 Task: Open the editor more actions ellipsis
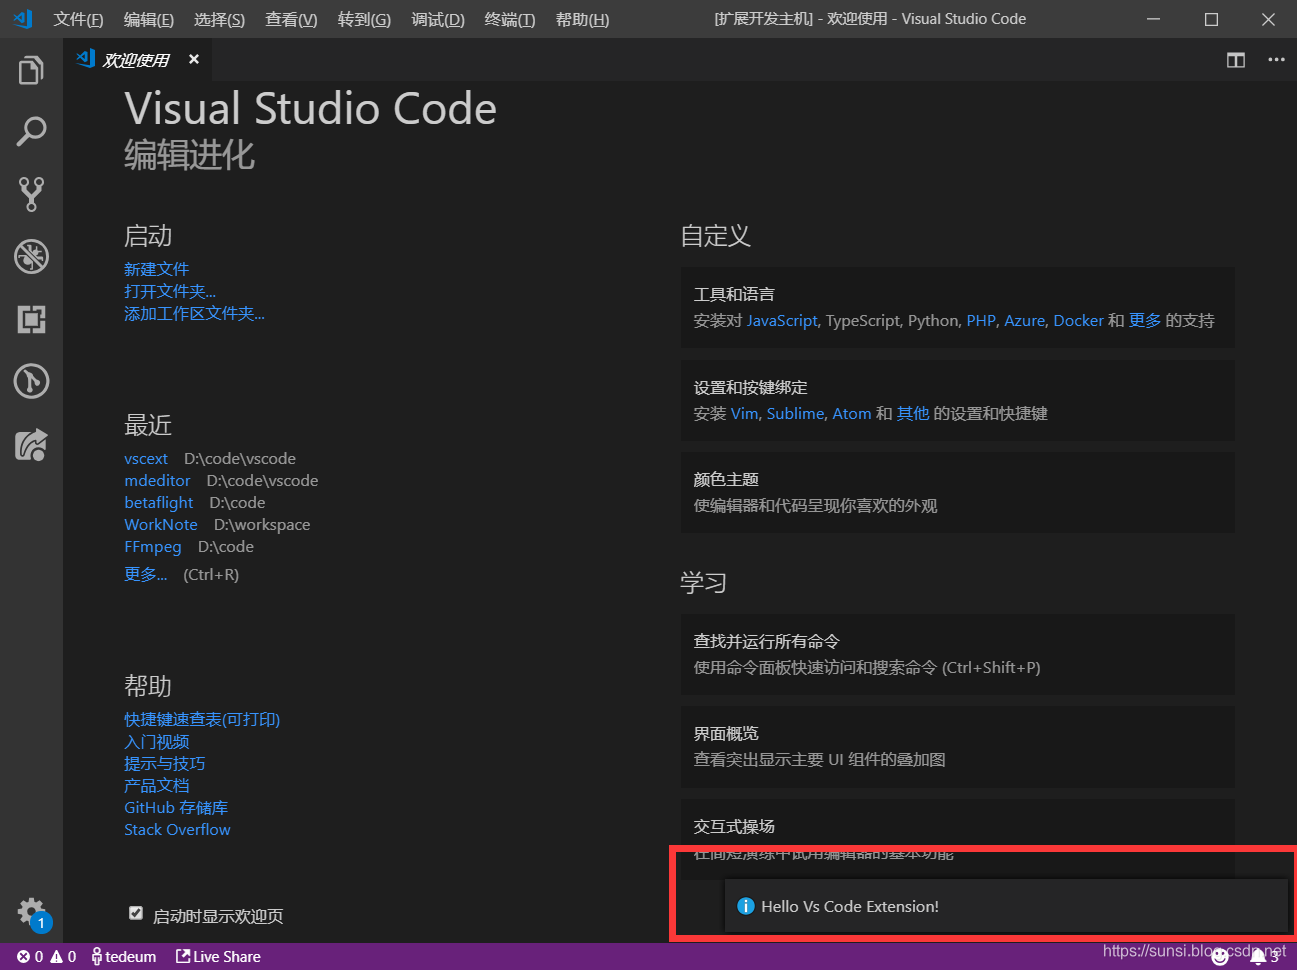[1276, 60]
